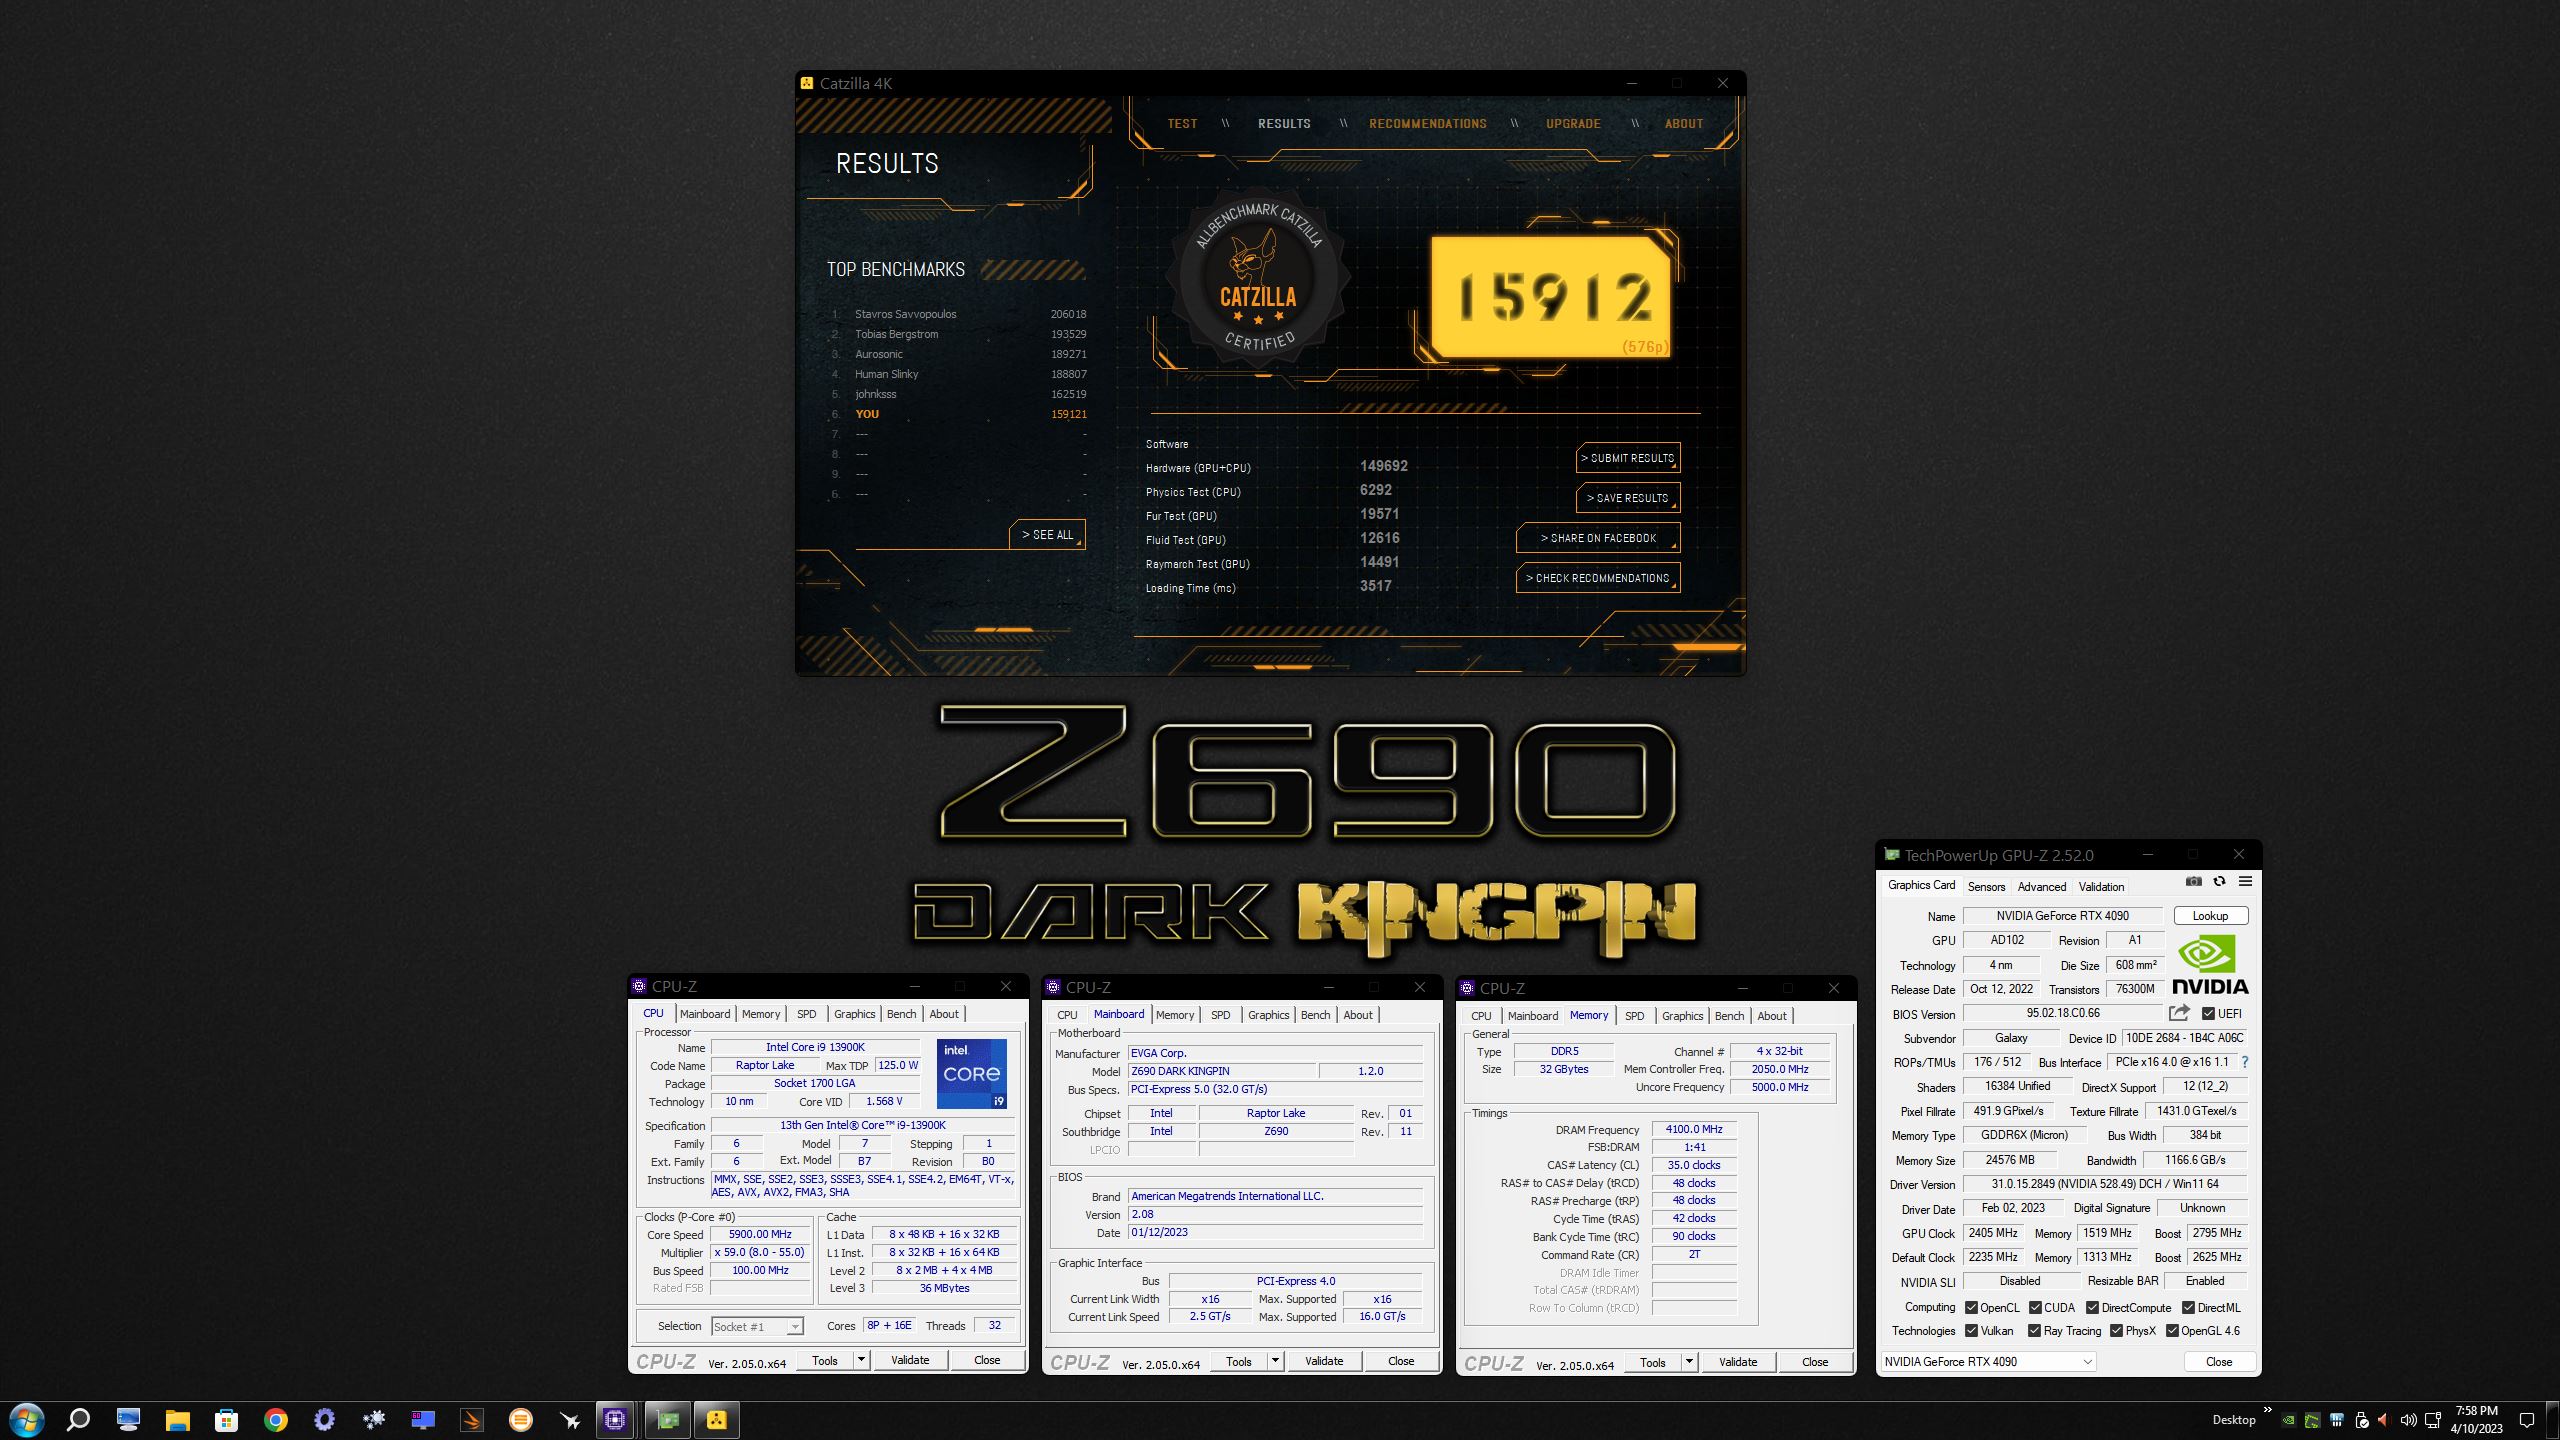Open the UPGRADE tab in Catzilla
The width and height of the screenshot is (2560, 1440).
coord(1573,124)
